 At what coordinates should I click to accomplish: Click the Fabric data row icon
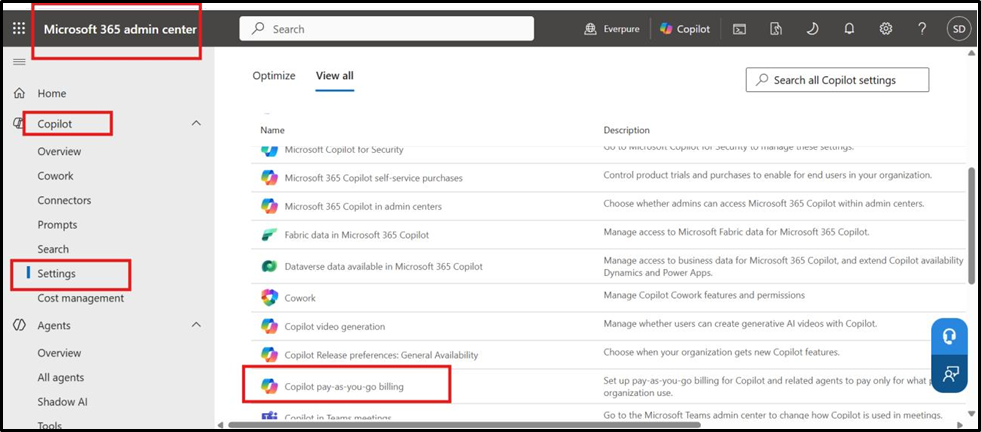click(x=269, y=235)
